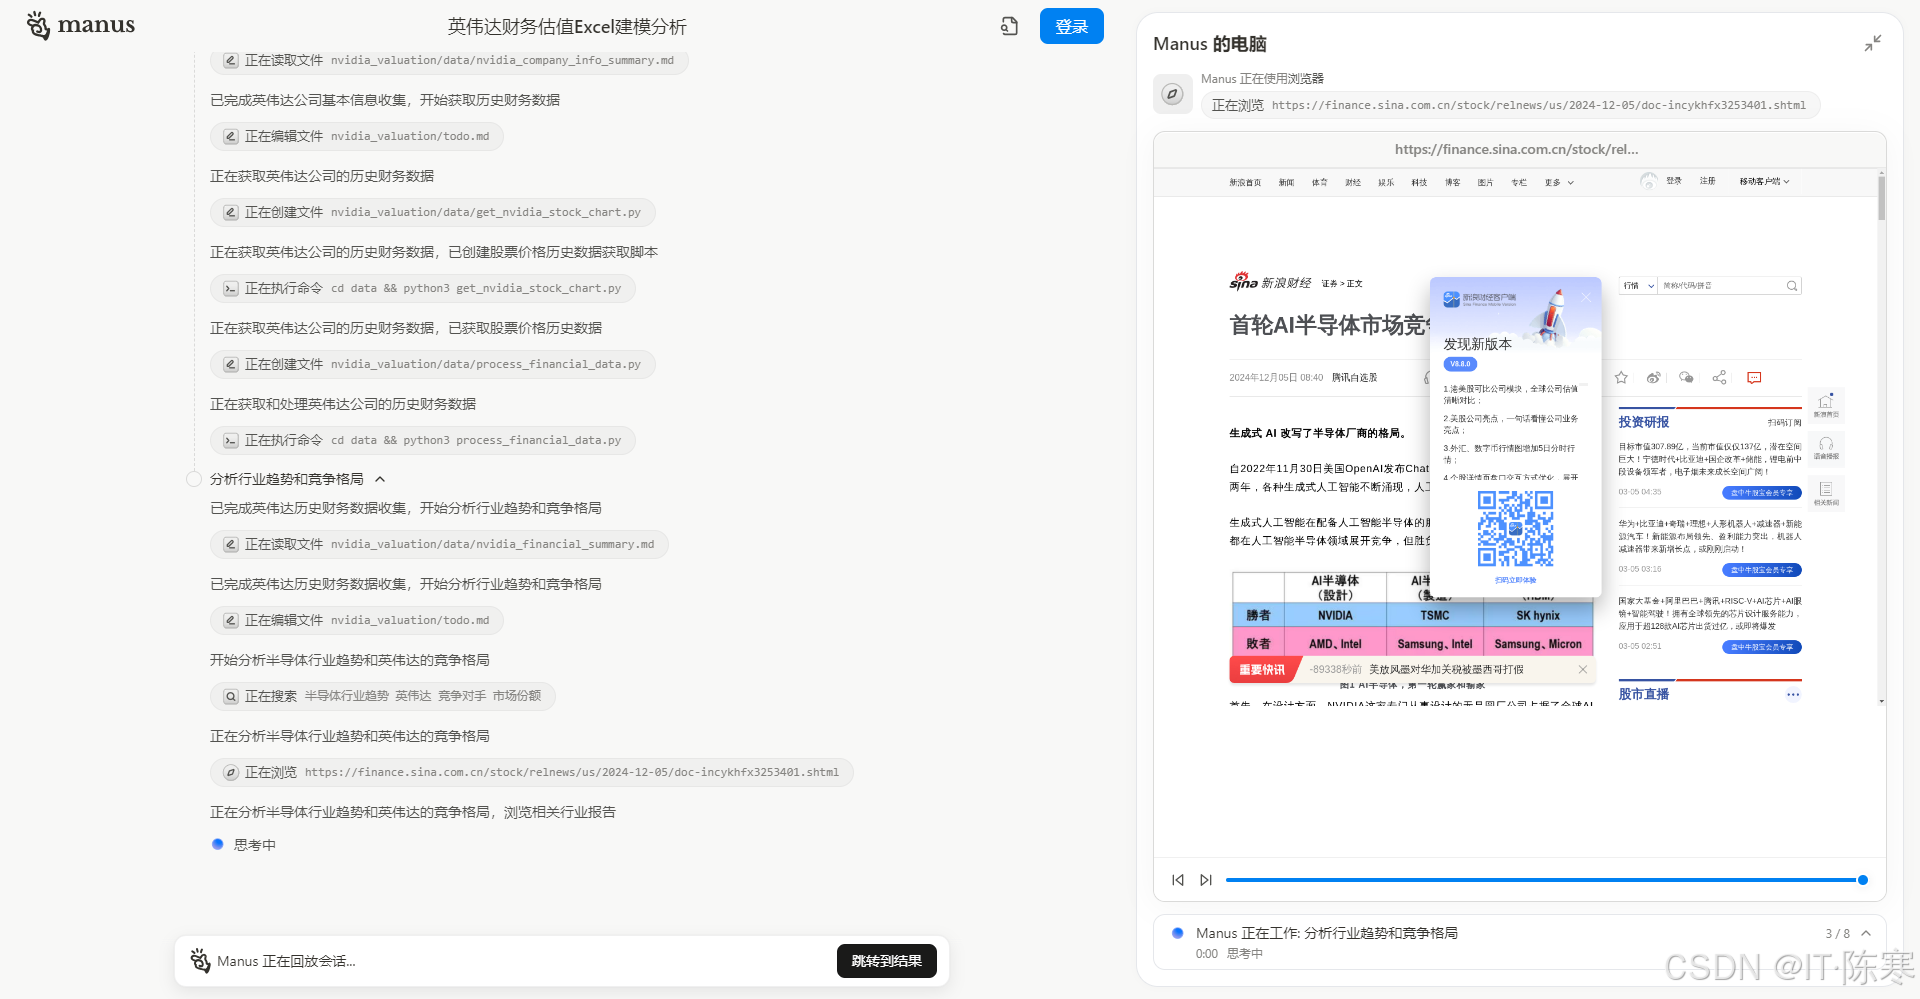Click the compass icon in the 正在浏览 step

click(231, 772)
